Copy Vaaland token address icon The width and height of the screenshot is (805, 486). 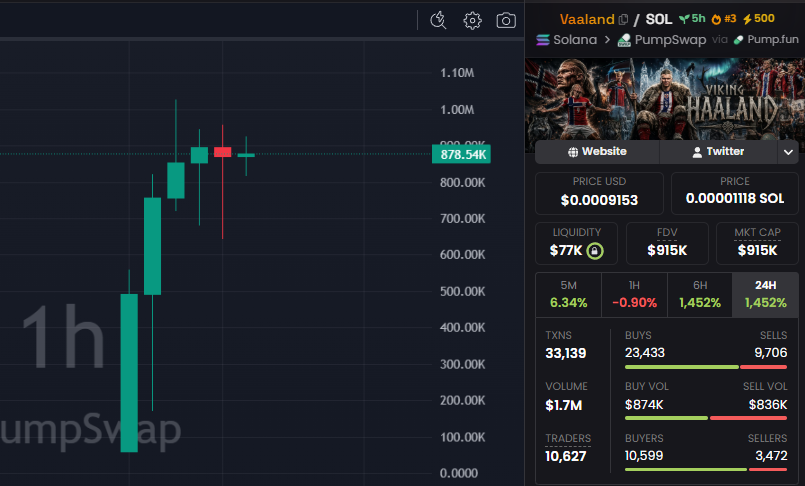(623, 20)
